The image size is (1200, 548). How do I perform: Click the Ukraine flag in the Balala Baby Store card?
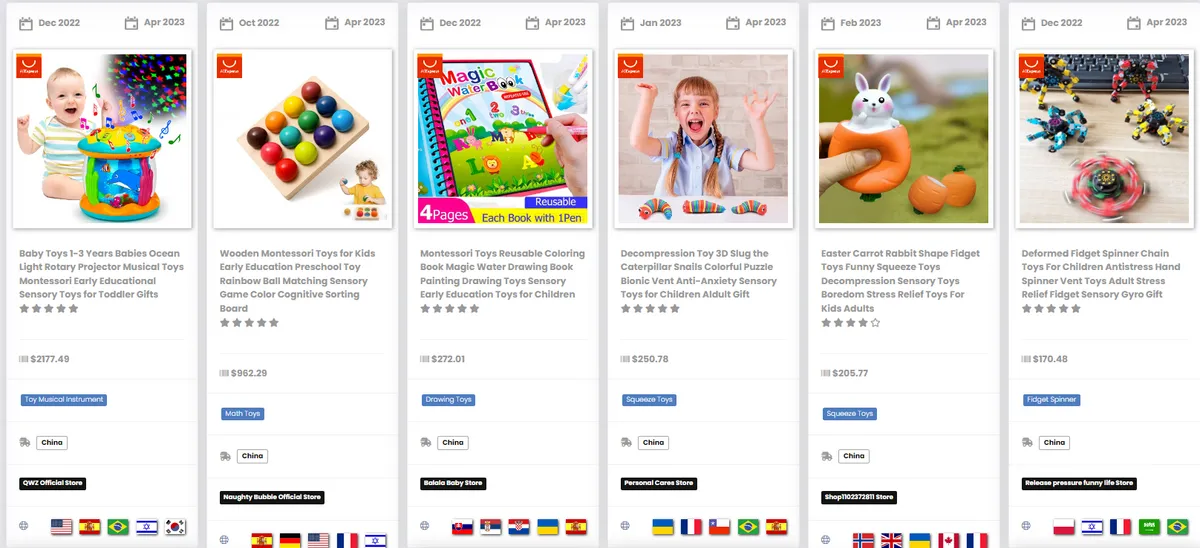(x=548, y=526)
